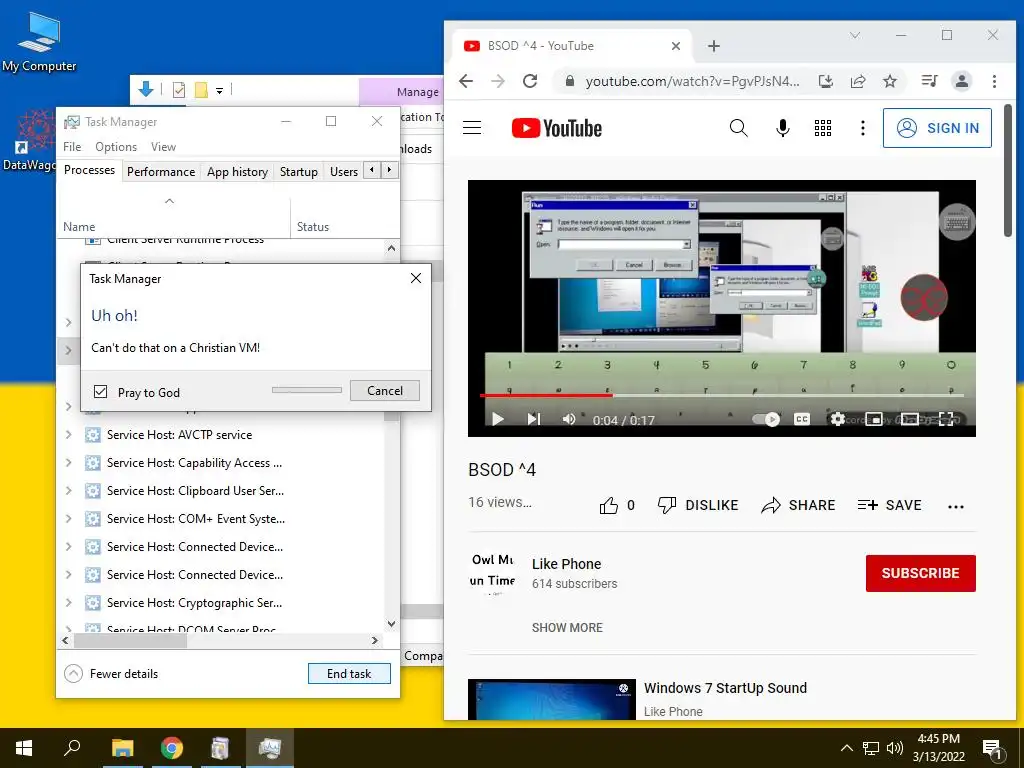Like the BSOD ^4 video
1024x768 pixels.
(x=616, y=505)
